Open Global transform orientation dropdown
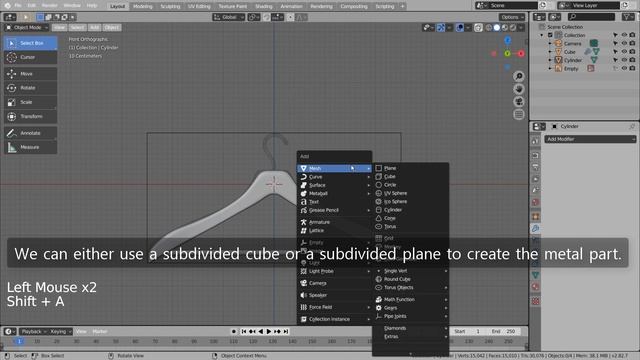The image size is (640, 360). tap(229, 17)
